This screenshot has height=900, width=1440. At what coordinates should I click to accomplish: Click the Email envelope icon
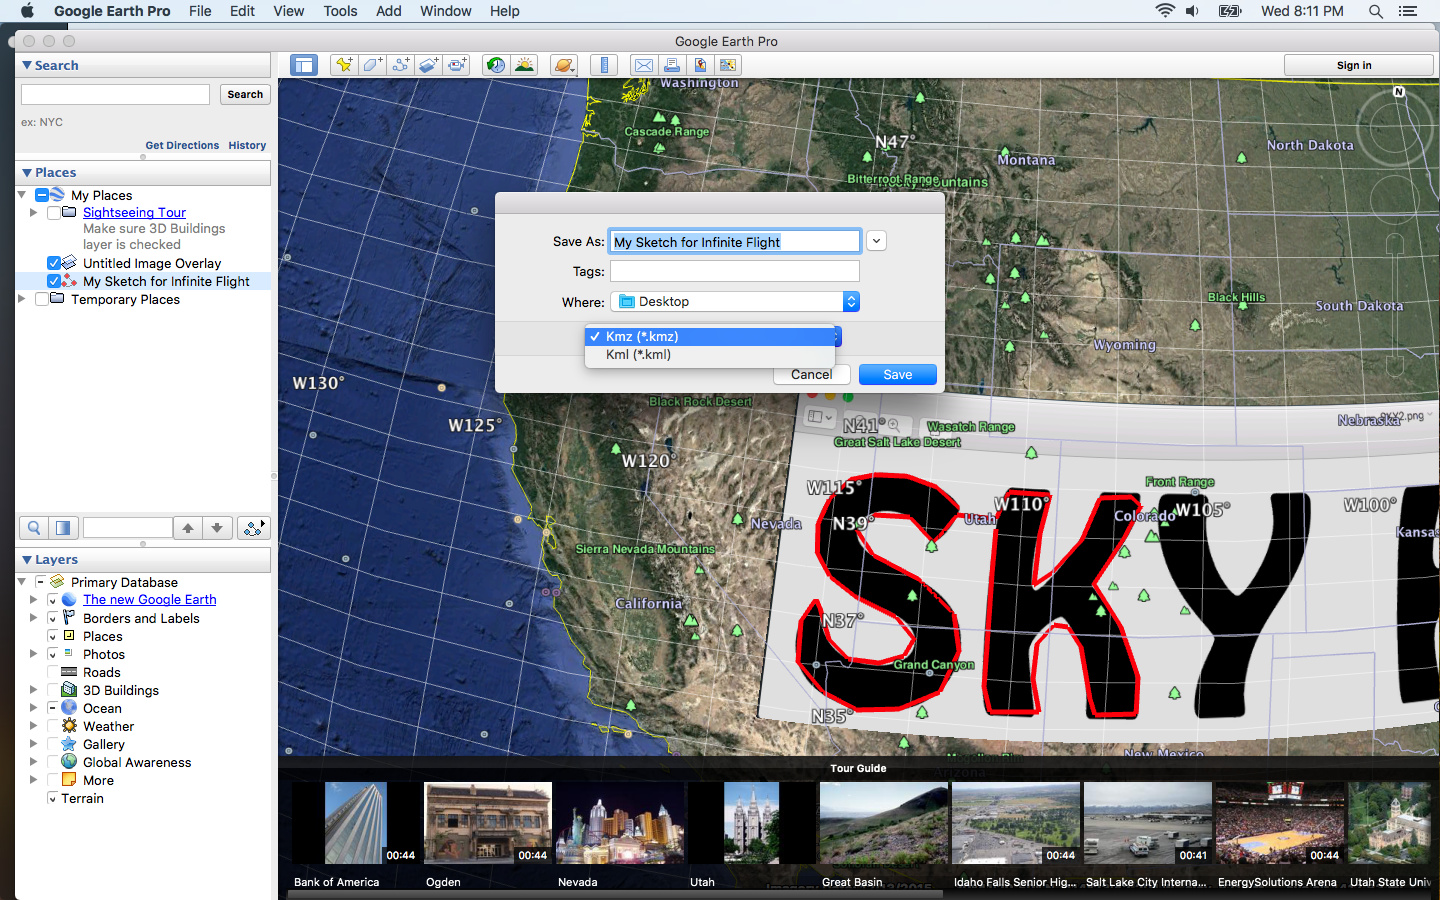point(644,65)
